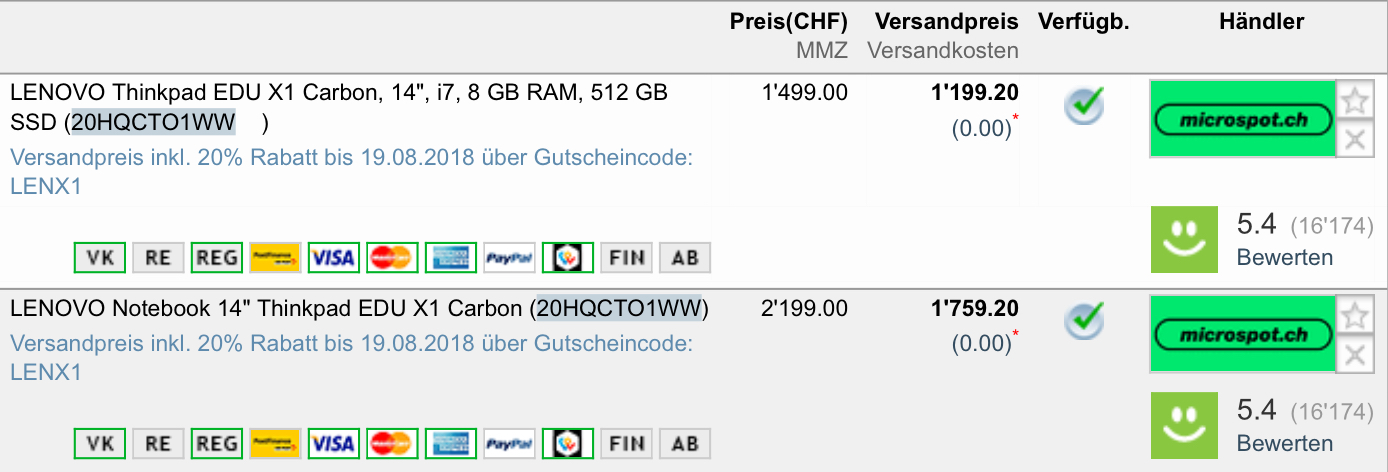Click the Mastercard icon in second offer

pos(392,443)
